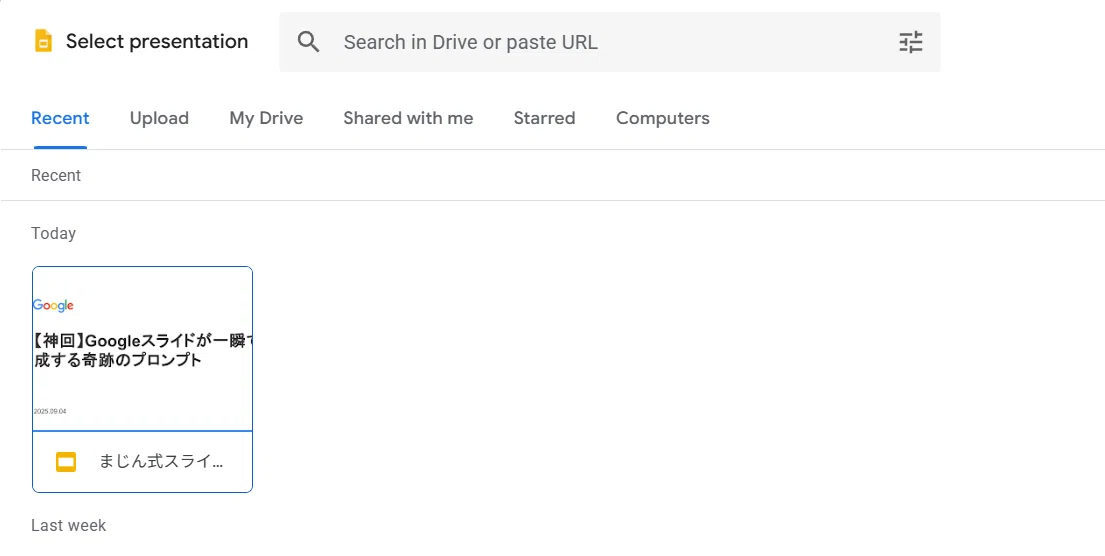
Task: Click the Google logo inside the slide preview
Action: click(x=53, y=305)
